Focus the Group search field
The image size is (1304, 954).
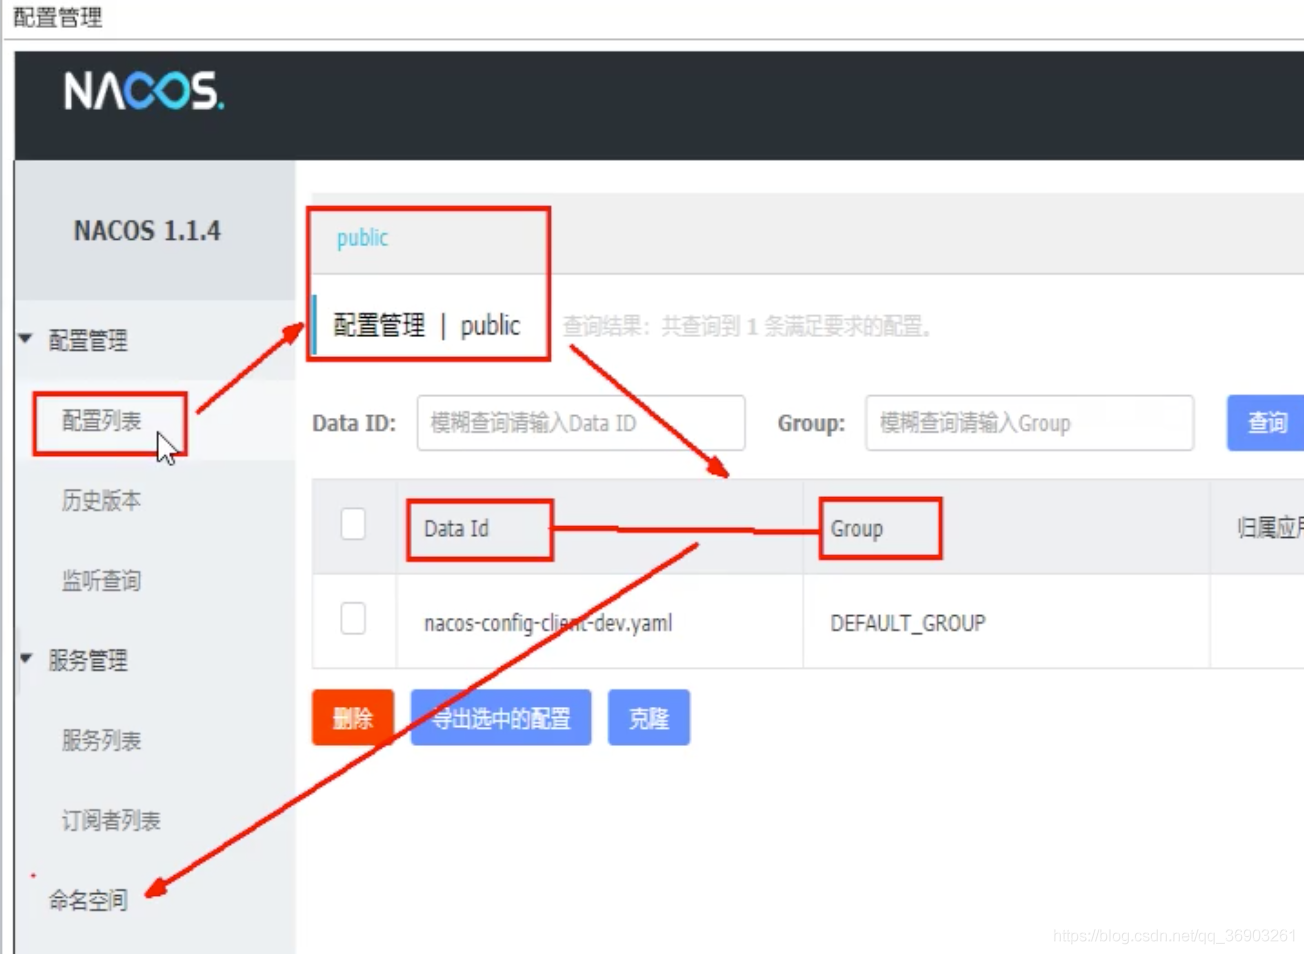click(1030, 423)
